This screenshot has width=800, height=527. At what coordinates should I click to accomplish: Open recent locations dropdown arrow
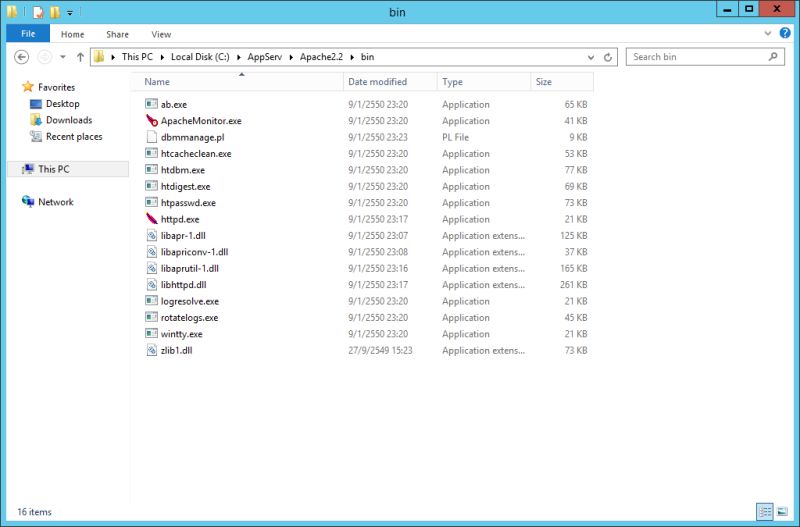(x=63, y=57)
